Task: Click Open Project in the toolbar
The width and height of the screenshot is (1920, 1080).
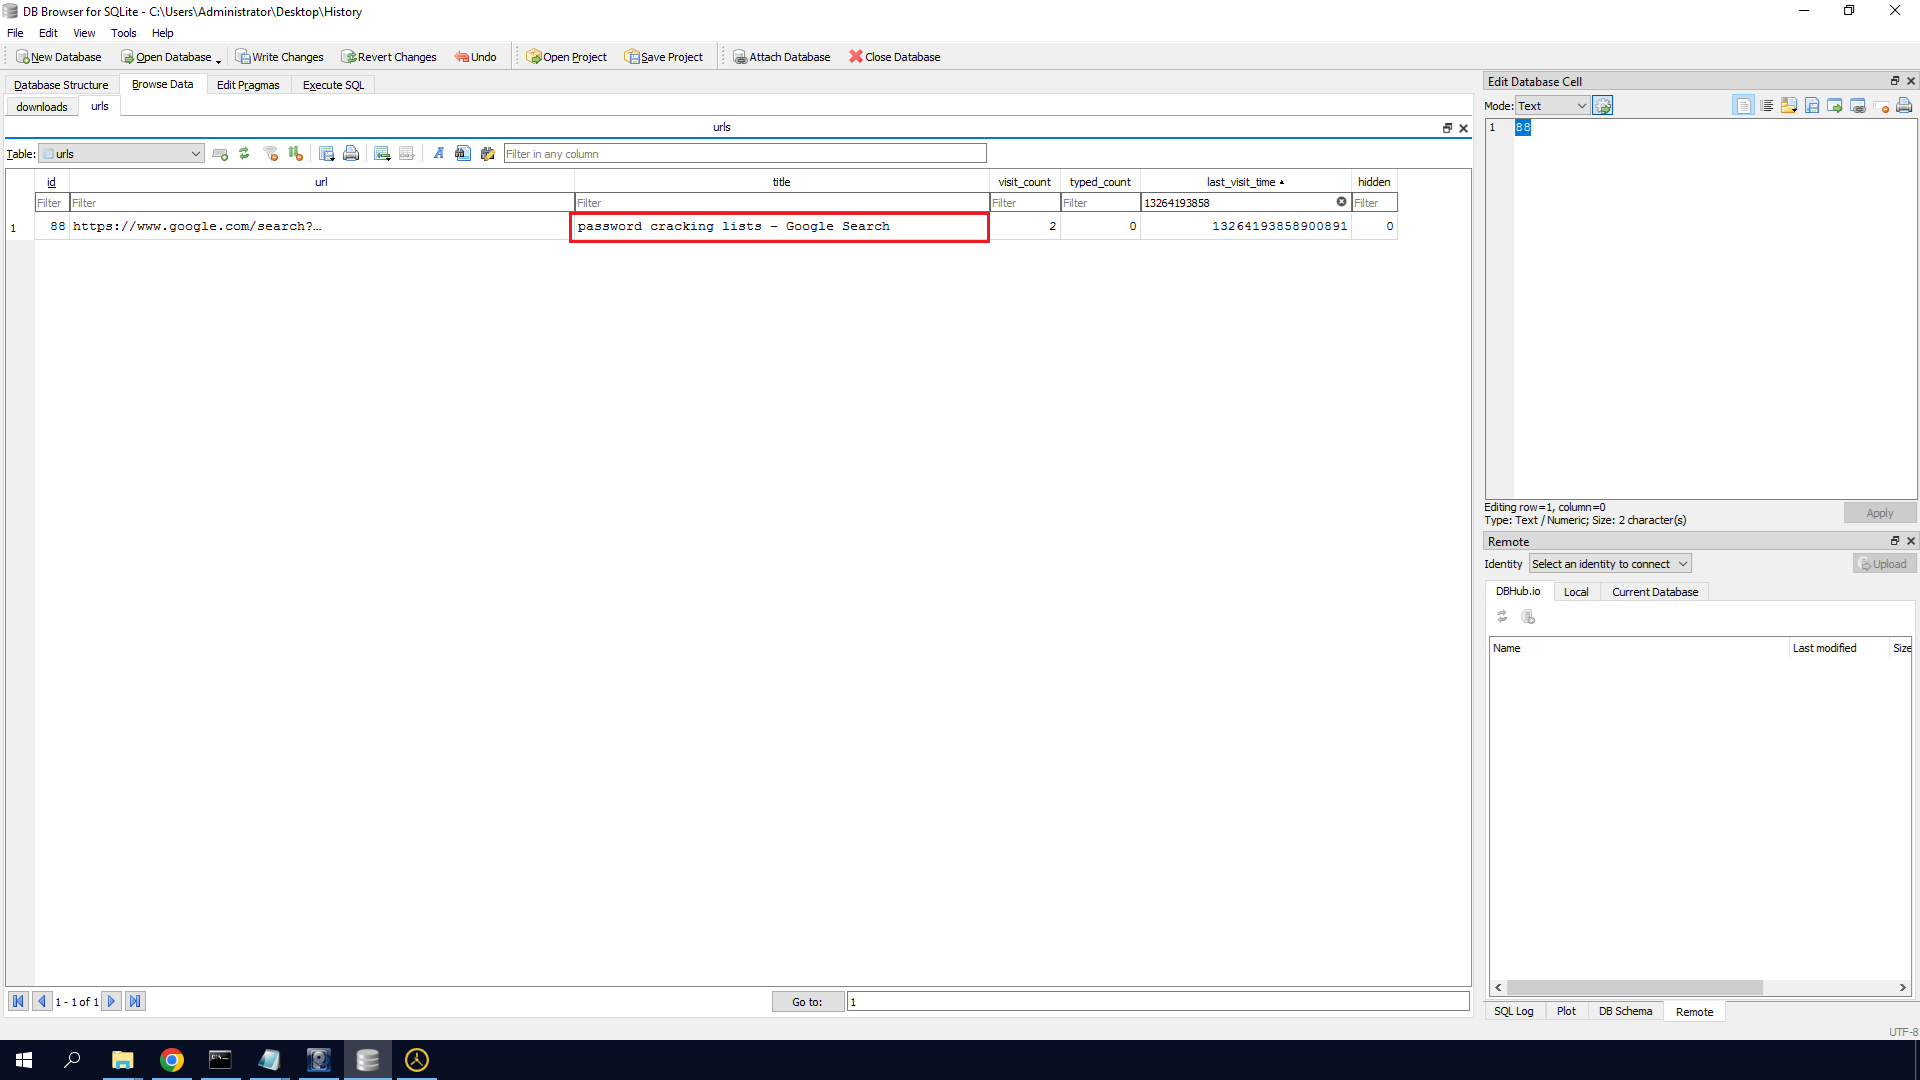Action: click(x=567, y=57)
